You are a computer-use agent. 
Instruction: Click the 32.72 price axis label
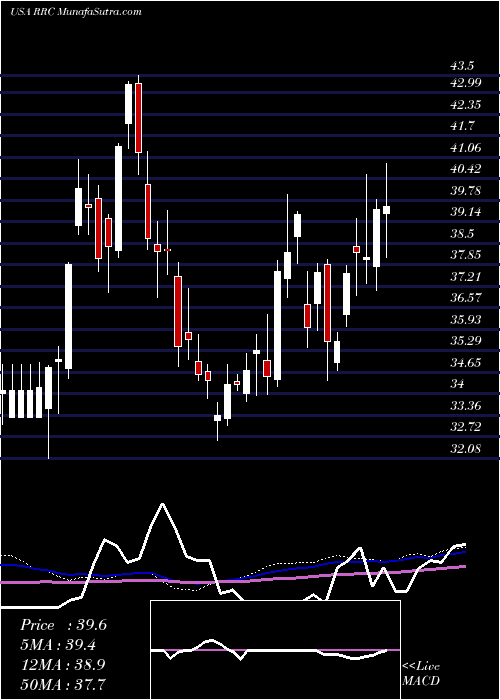466,426
